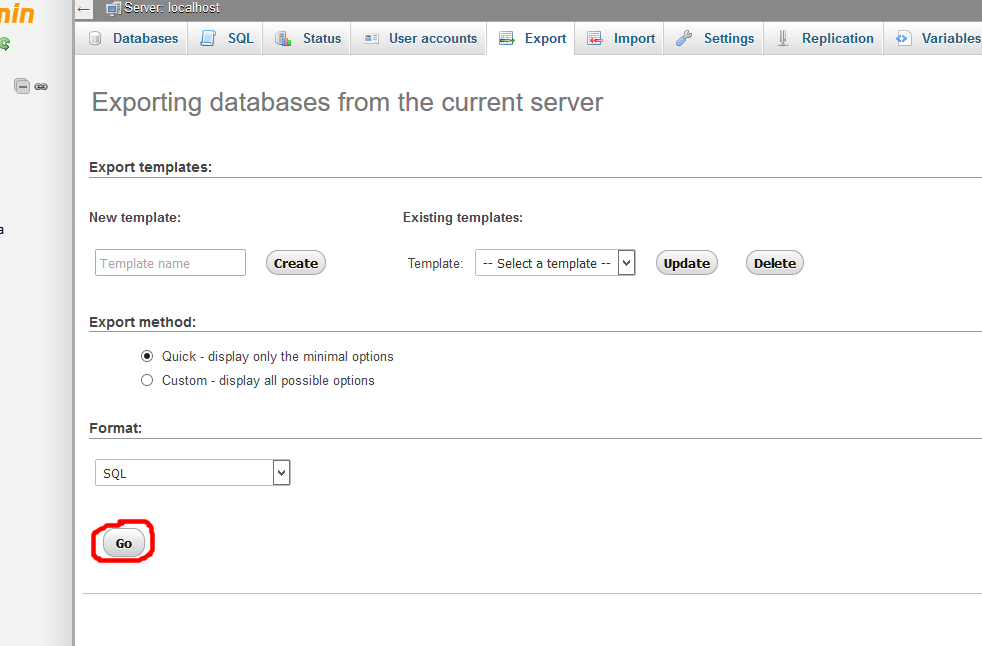Open the SQL format dropdown
Image resolution: width=982 pixels, height=646 pixels.
[x=192, y=473]
